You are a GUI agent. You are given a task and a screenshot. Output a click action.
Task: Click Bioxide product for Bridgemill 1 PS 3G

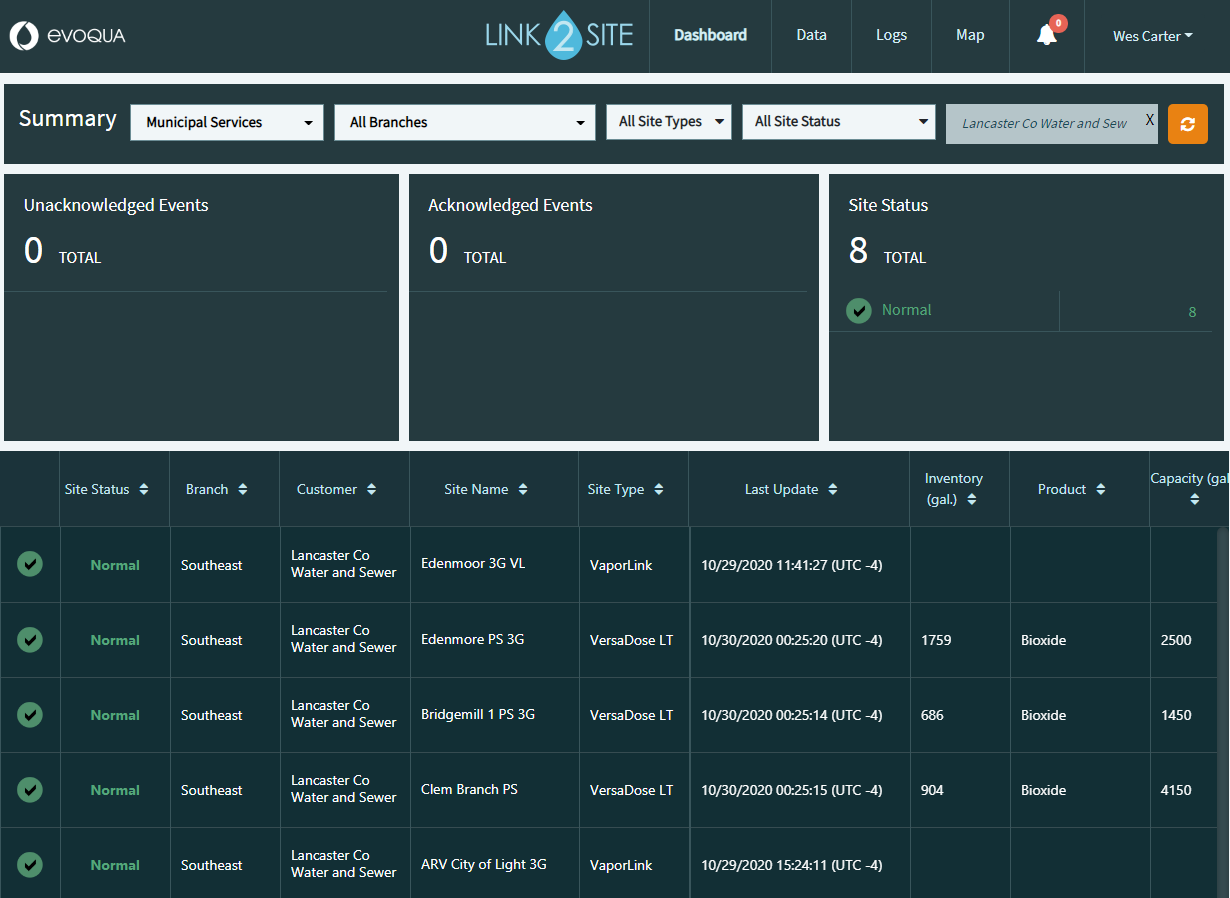pos(1043,715)
